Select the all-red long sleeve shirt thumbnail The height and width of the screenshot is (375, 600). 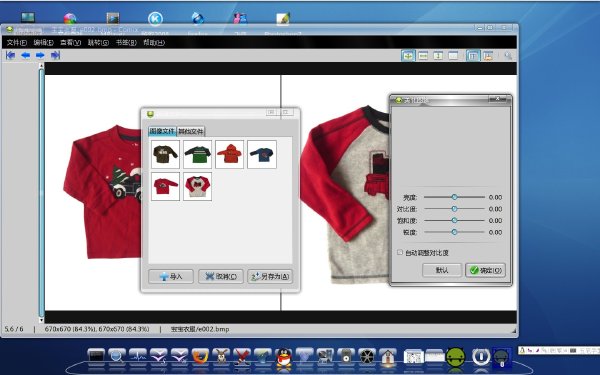coord(165,186)
